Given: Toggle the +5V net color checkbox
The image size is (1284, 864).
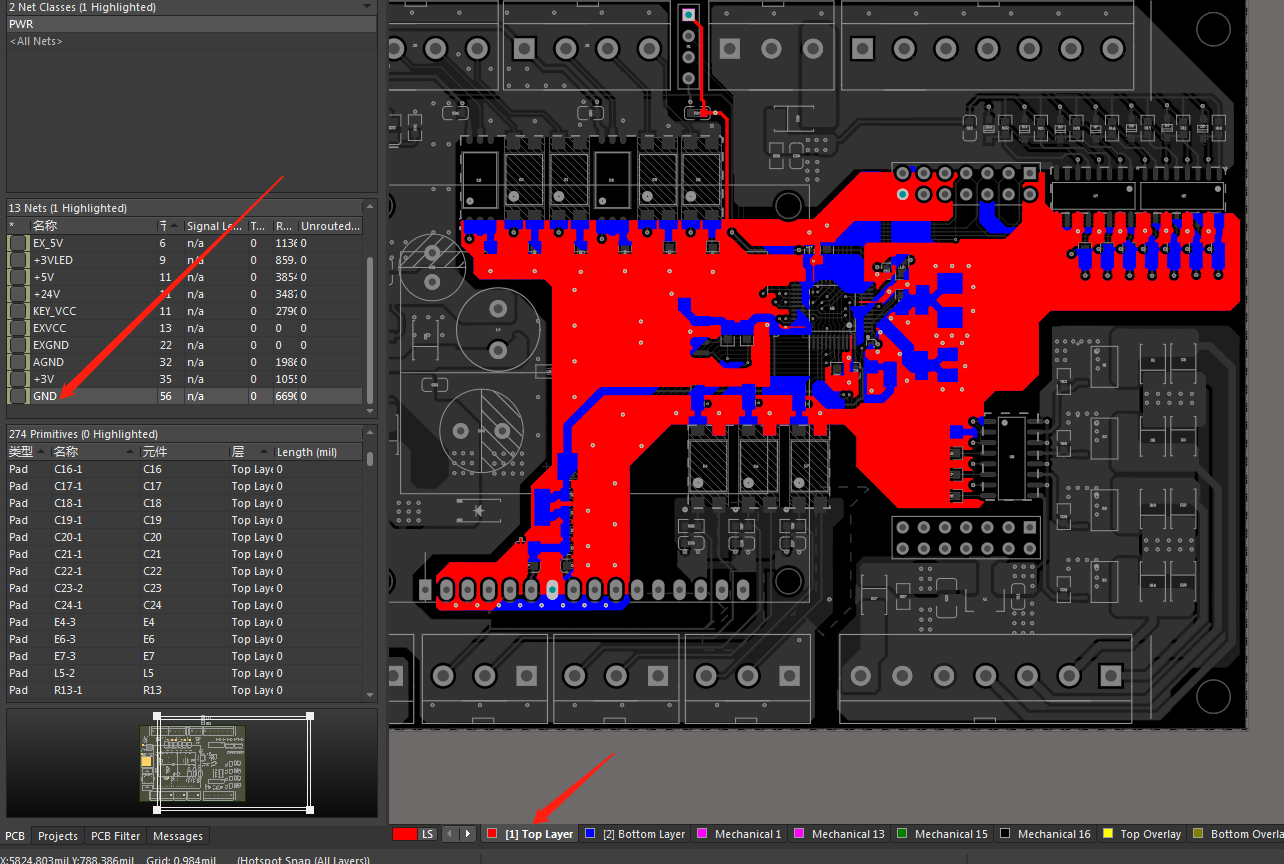Looking at the screenshot, I should (18, 277).
